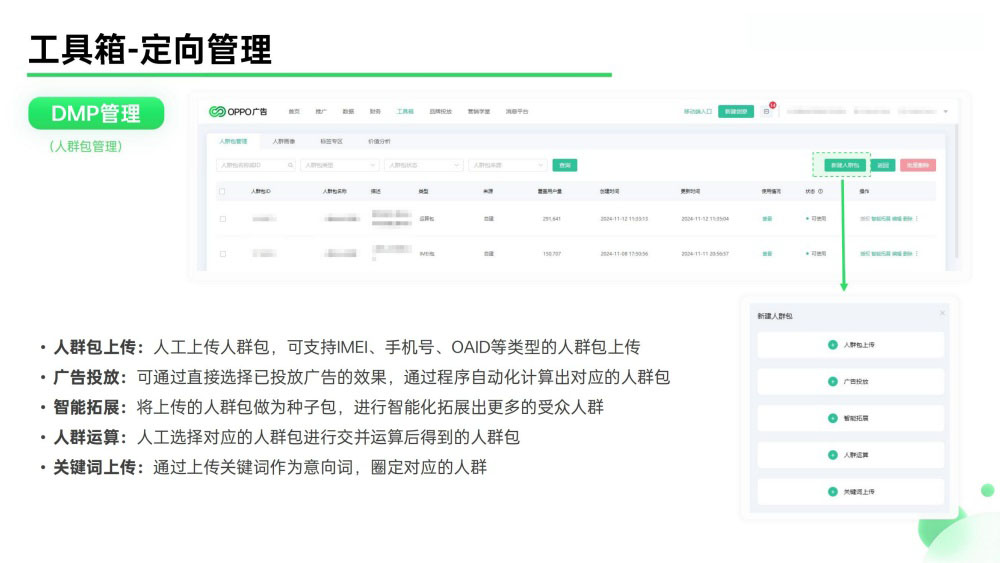Click the 251,641 coverage value
This screenshot has width=1000, height=563.
point(552,219)
